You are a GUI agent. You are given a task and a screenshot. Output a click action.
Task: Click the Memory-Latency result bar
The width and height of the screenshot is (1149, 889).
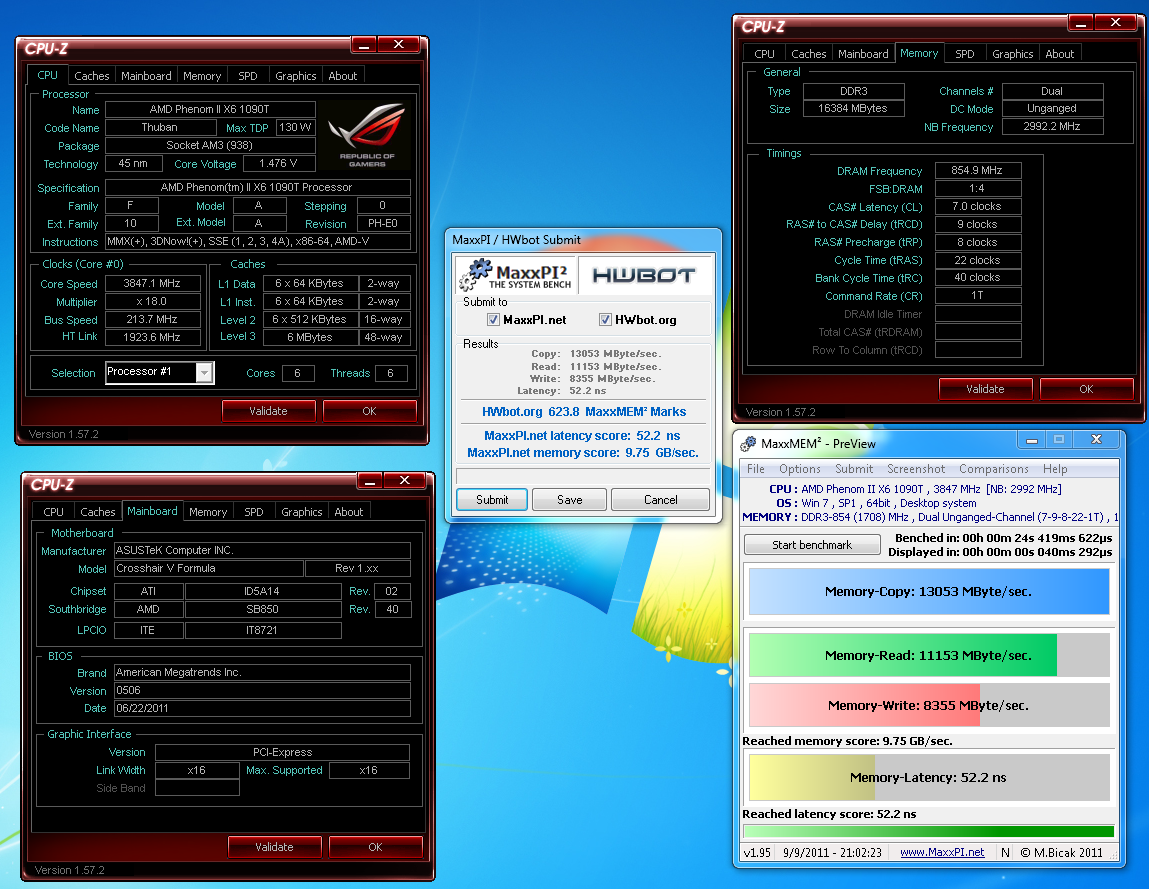[x=928, y=777]
